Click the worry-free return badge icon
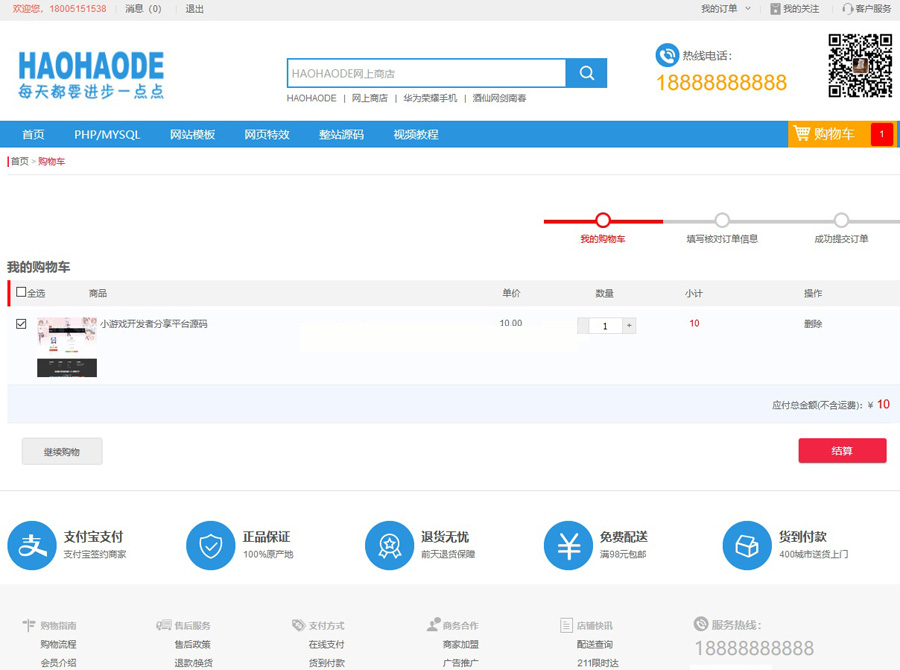The width and height of the screenshot is (900, 670). (x=389, y=545)
